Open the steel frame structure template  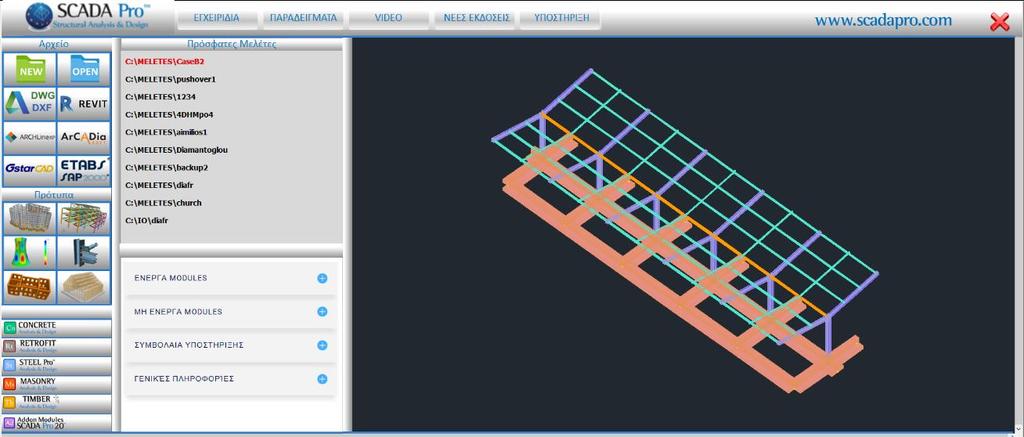coord(84,219)
